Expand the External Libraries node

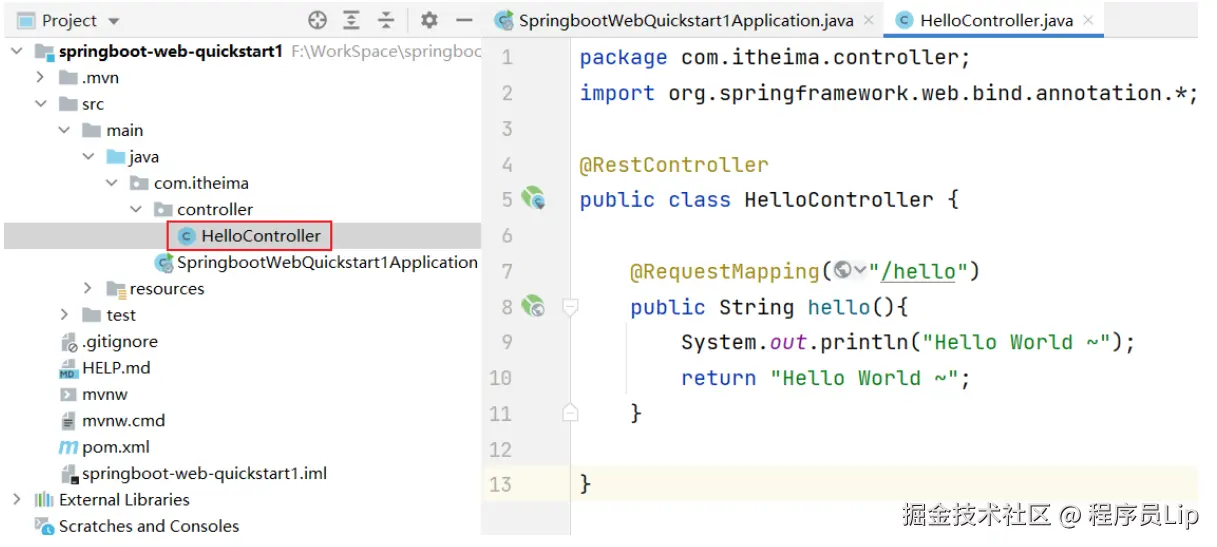click(x=17, y=499)
